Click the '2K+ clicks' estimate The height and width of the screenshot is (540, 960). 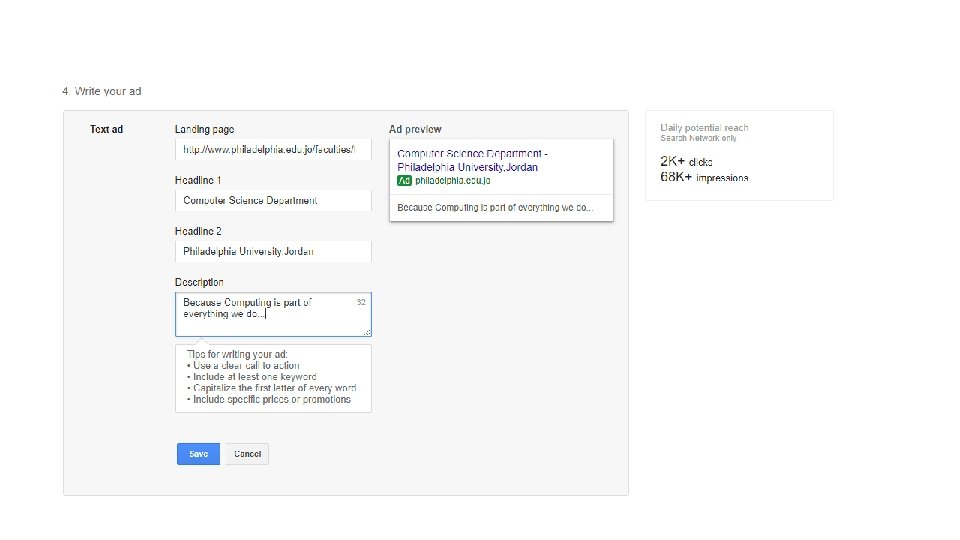(x=686, y=162)
